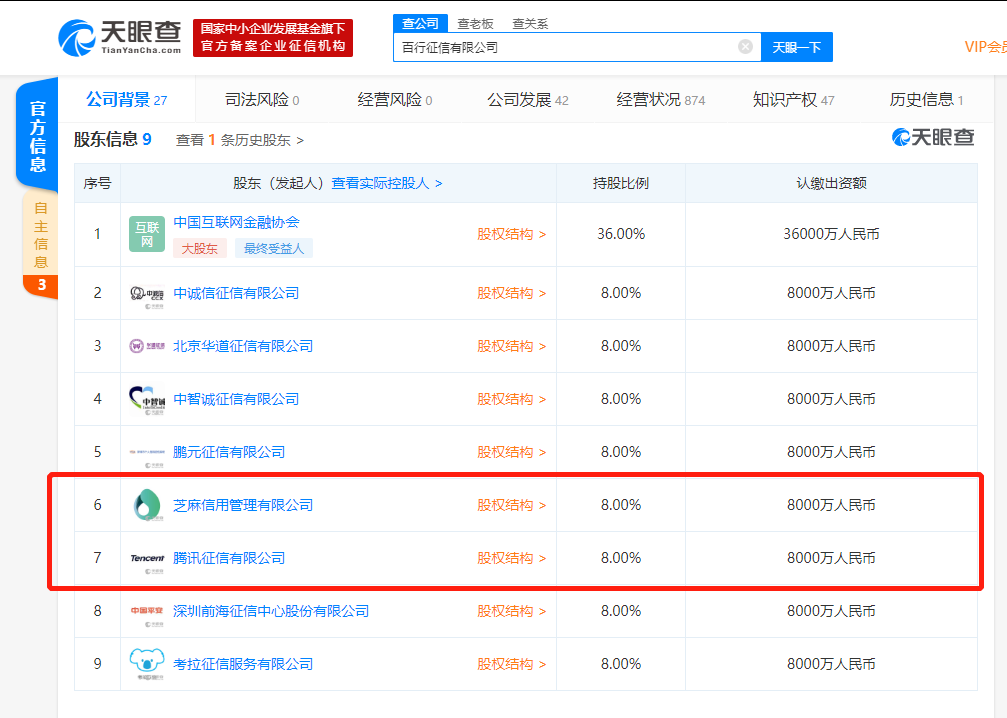Select the 查关系 search tab
The image size is (1007, 718).
pyautogui.click(x=530, y=24)
